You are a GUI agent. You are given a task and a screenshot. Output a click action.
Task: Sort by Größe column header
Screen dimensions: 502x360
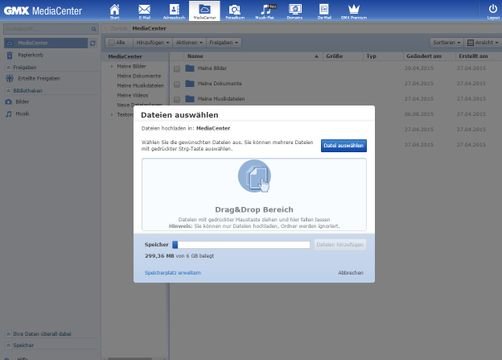(334, 56)
